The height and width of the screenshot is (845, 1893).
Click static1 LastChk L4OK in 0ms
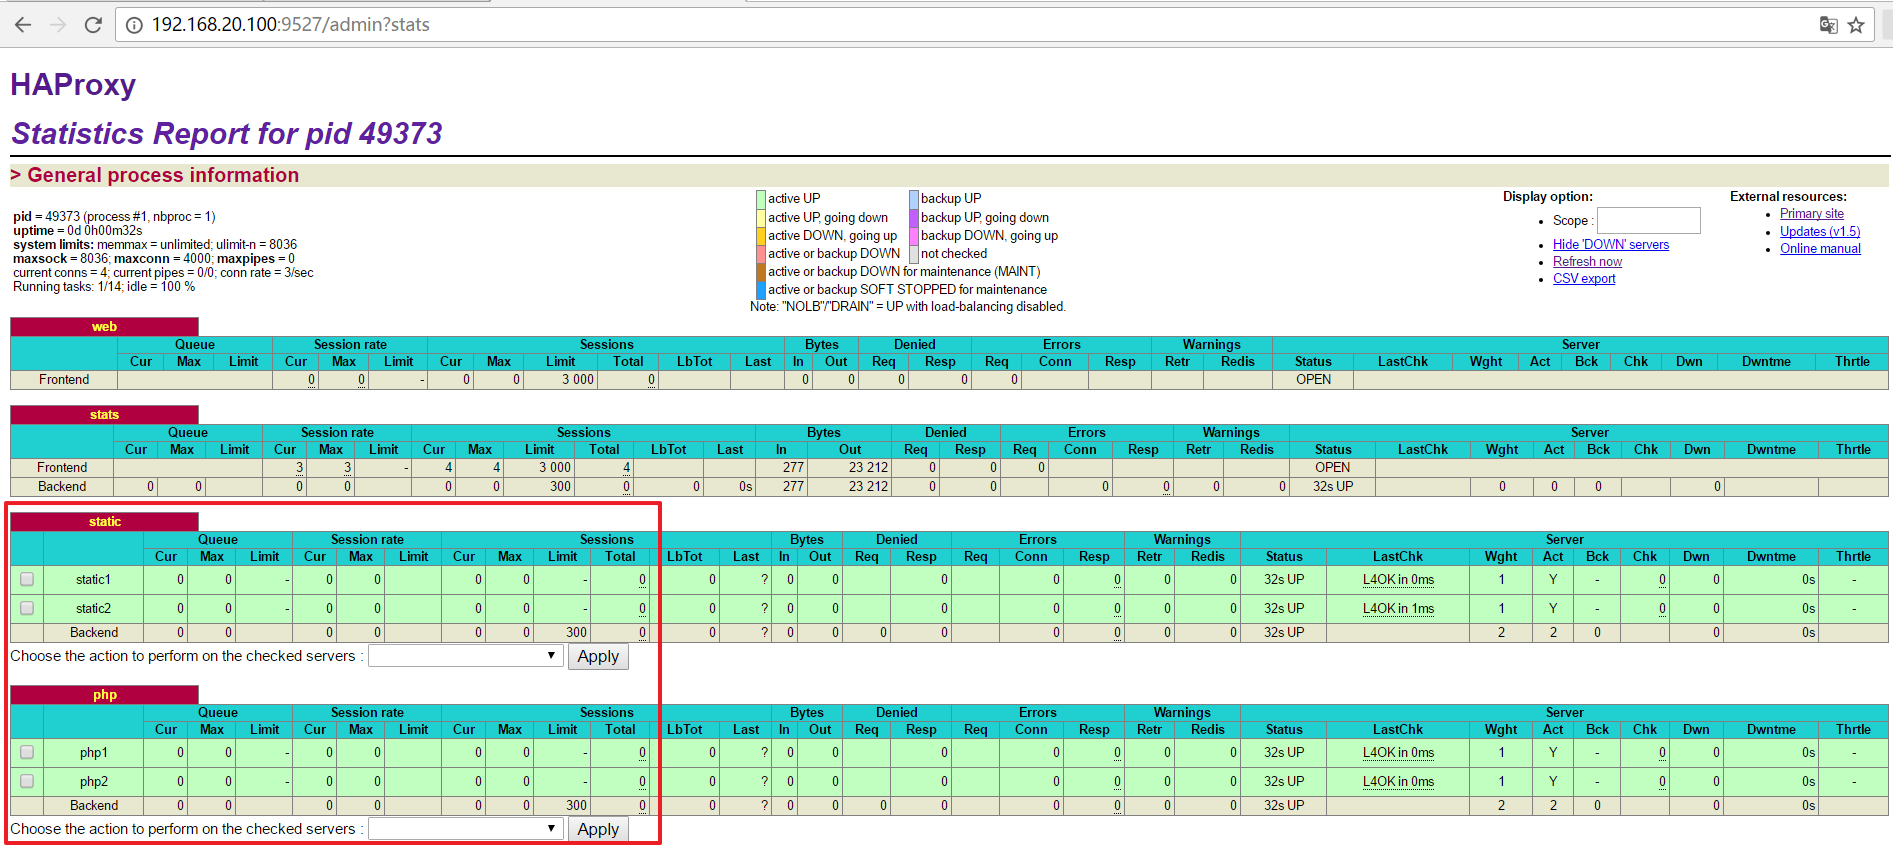tap(1398, 579)
